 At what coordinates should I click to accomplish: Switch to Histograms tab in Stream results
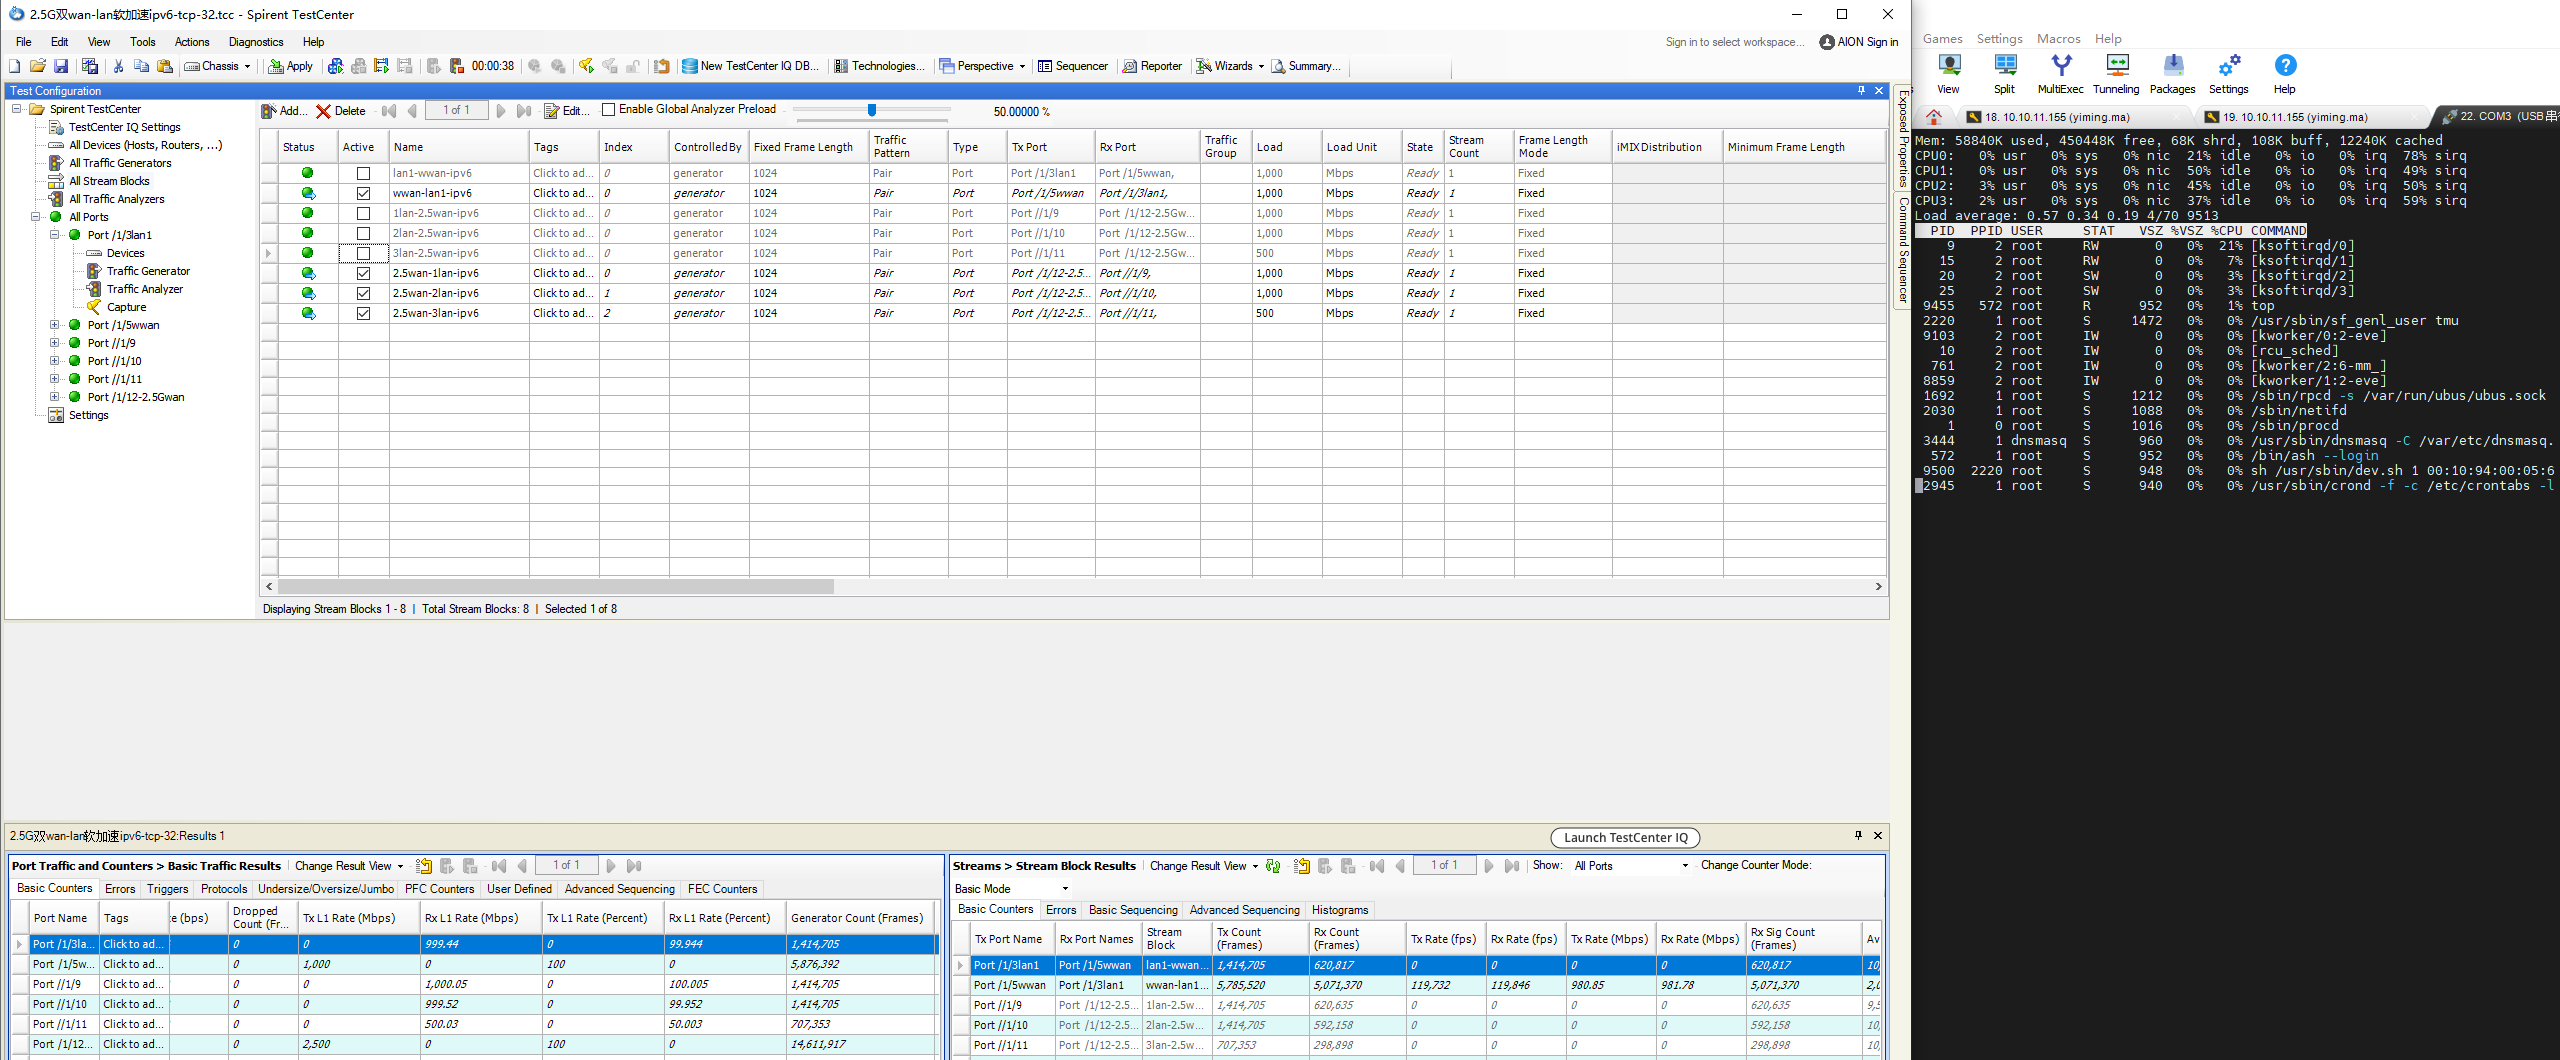point(1339,910)
